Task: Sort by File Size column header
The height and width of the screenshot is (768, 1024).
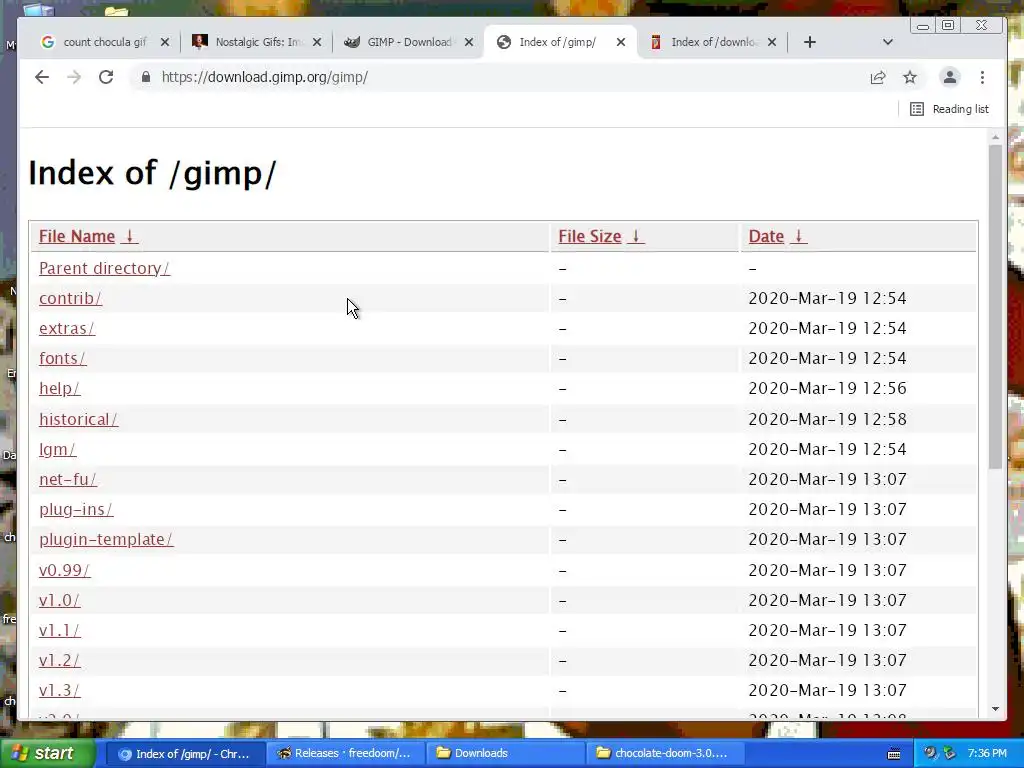Action: (590, 236)
